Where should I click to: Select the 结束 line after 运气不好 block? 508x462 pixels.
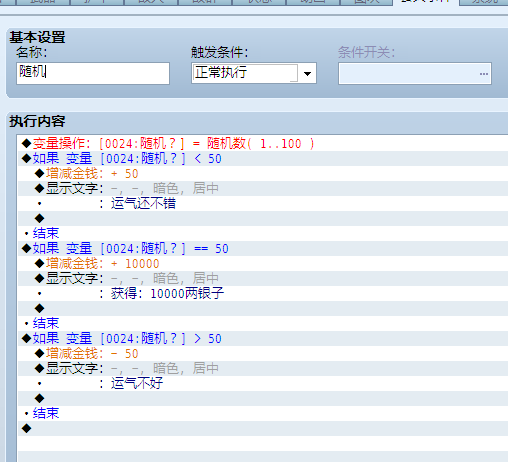[x=263, y=414]
